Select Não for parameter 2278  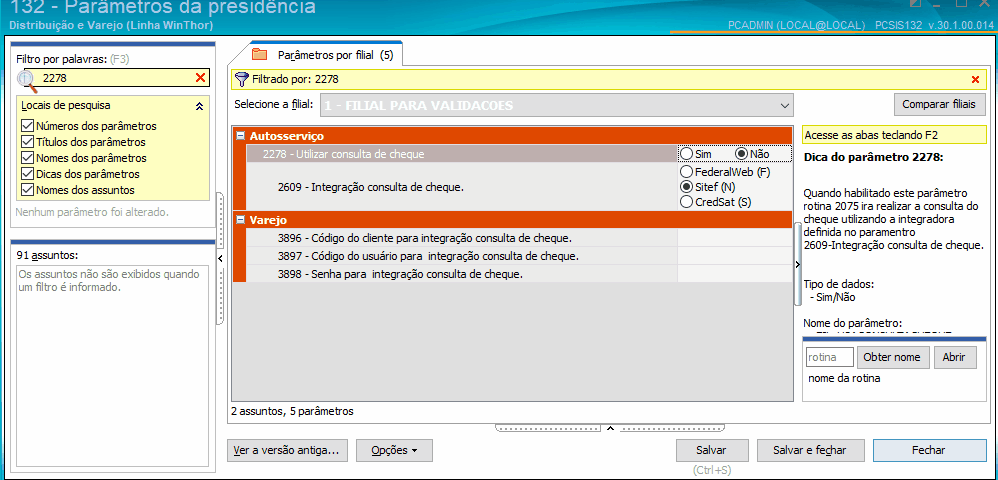click(741, 153)
